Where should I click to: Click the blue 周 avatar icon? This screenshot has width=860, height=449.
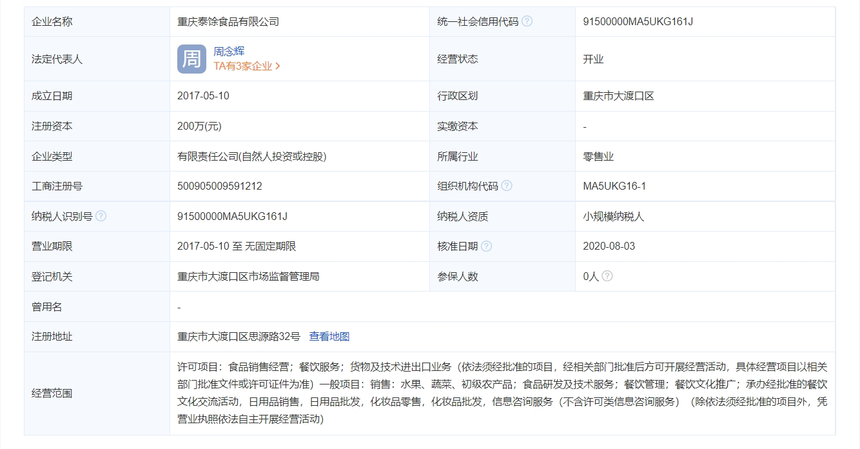point(191,59)
